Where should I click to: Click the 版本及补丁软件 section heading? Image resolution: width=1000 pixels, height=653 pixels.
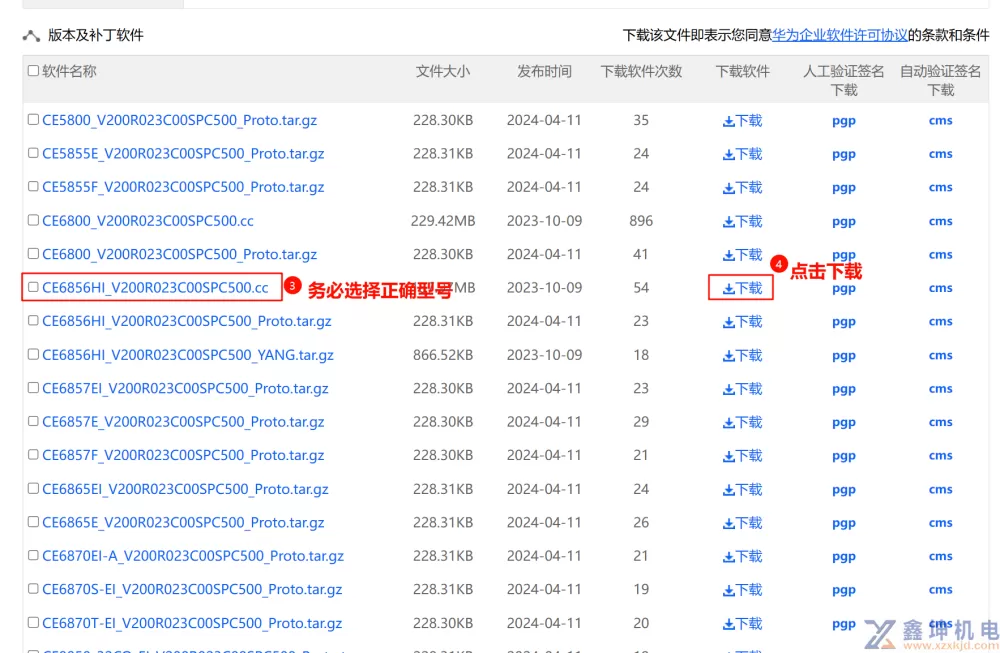tap(96, 35)
